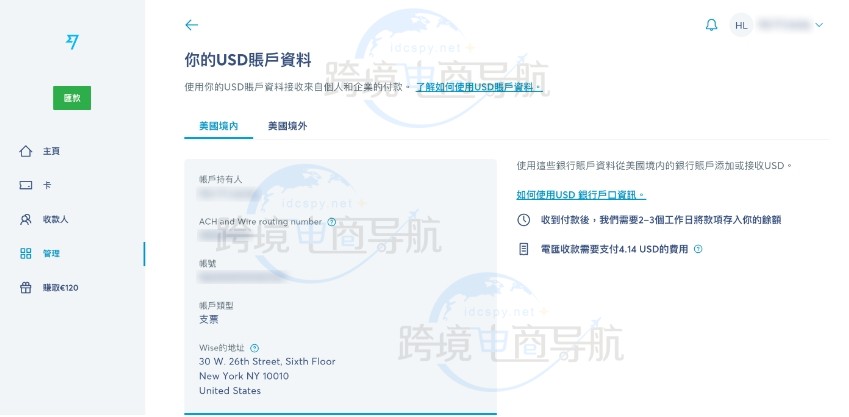The height and width of the screenshot is (417, 849).
Task: Open 主頁 in the sidebar
Action: [x=51, y=151]
